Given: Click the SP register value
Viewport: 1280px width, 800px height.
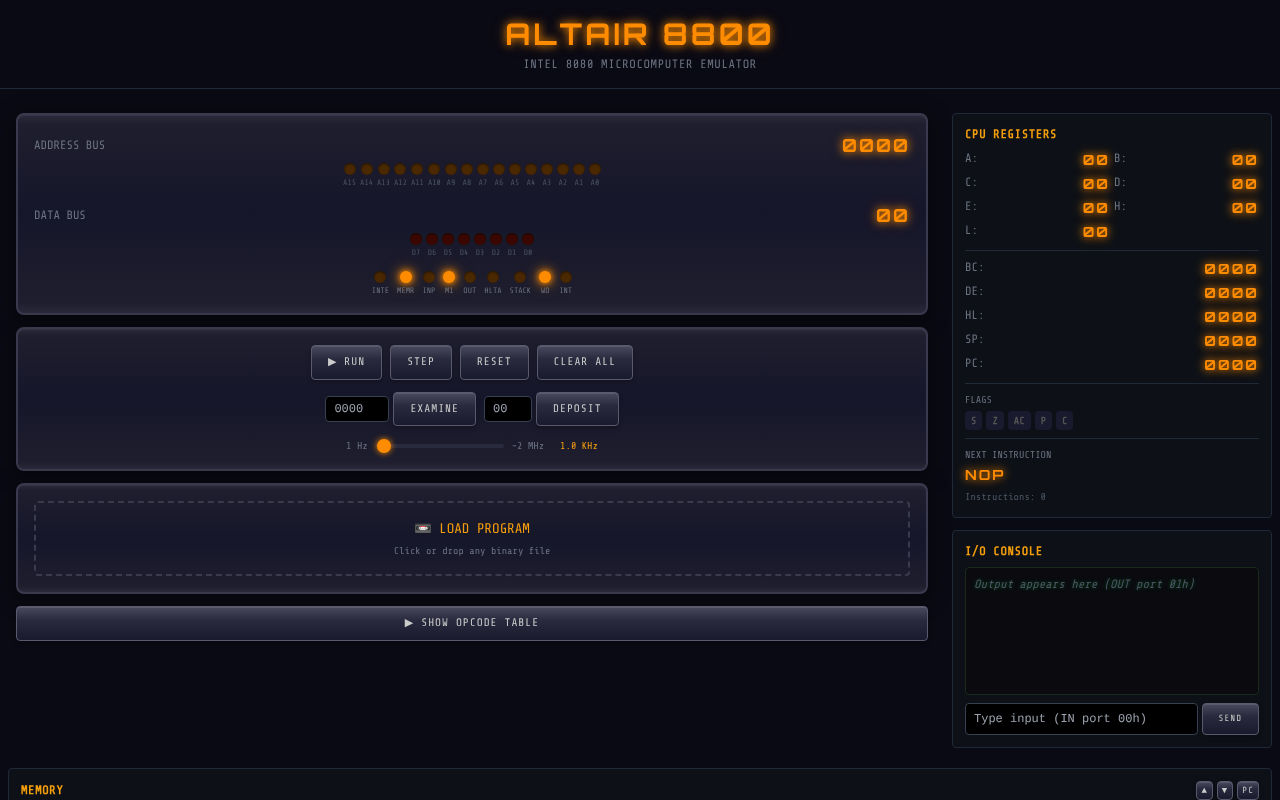Looking at the screenshot, I should 1230,341.
